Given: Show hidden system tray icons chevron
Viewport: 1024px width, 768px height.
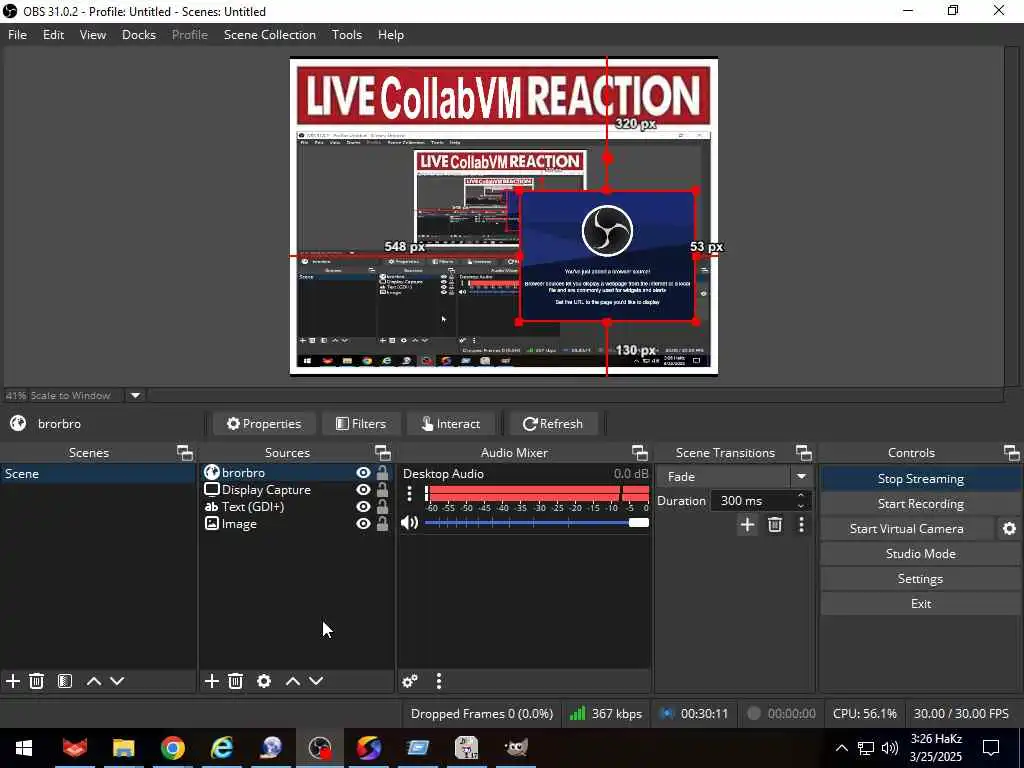Looking at the screenshot, I should (x=842, y=748).
